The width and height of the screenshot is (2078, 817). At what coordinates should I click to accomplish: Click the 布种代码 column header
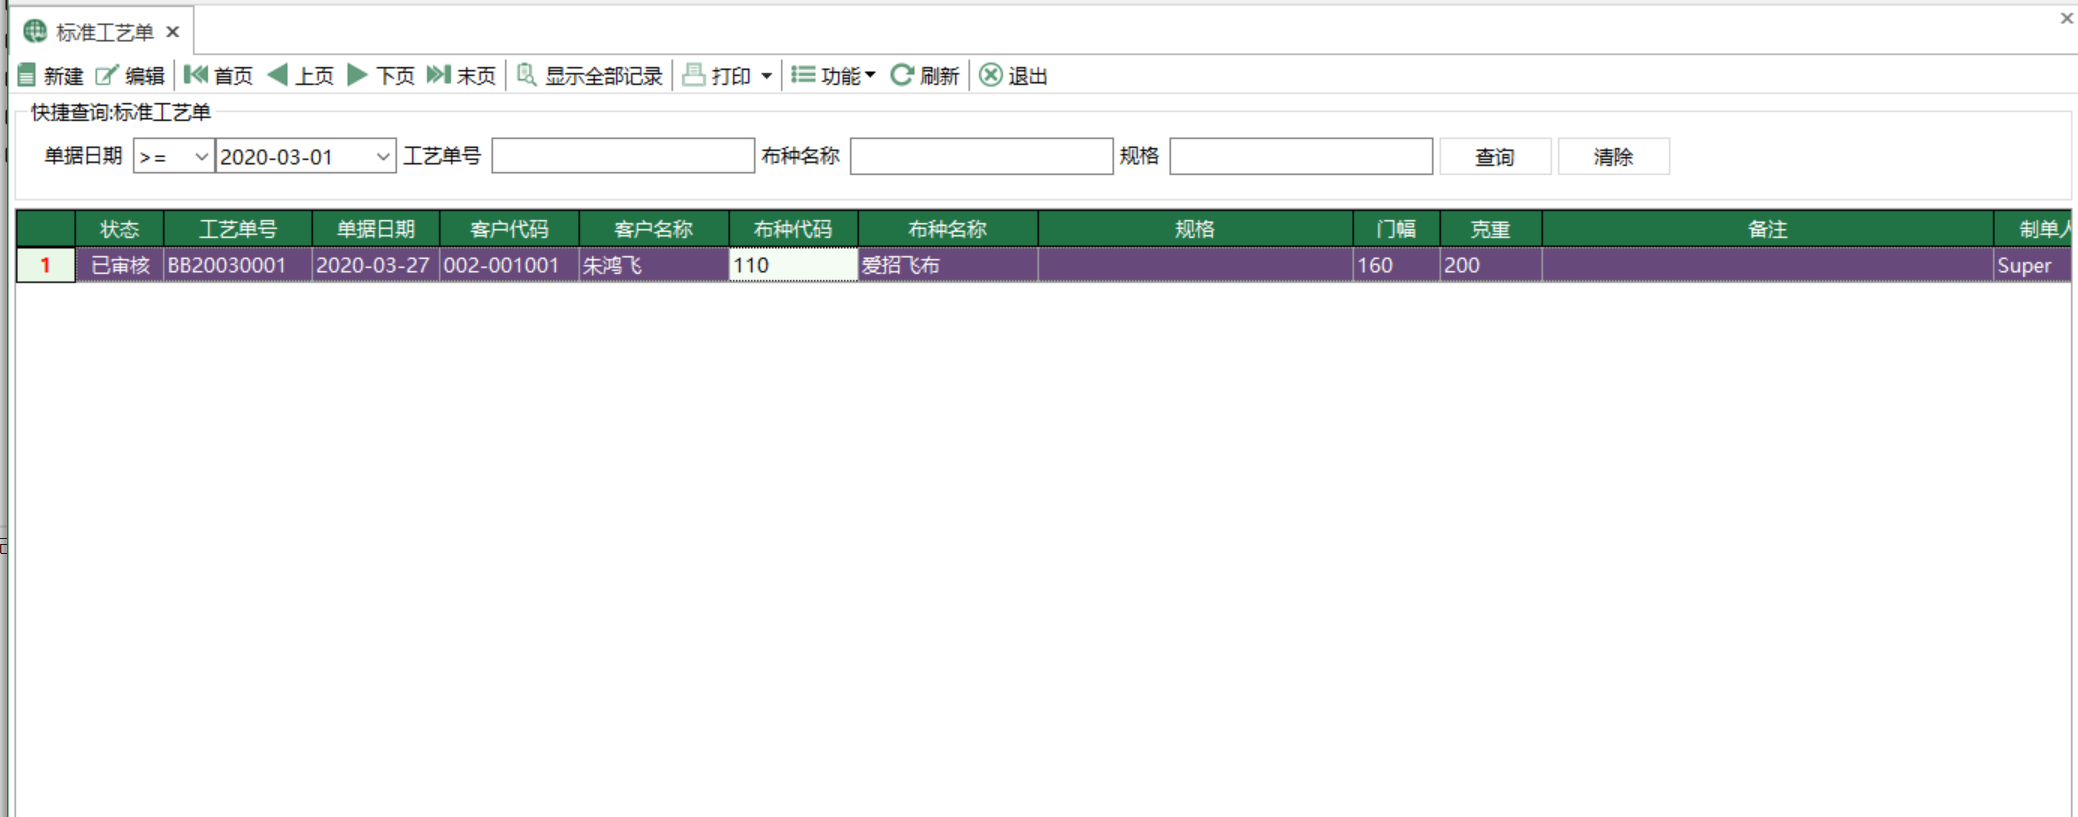(x=793, y=229)
